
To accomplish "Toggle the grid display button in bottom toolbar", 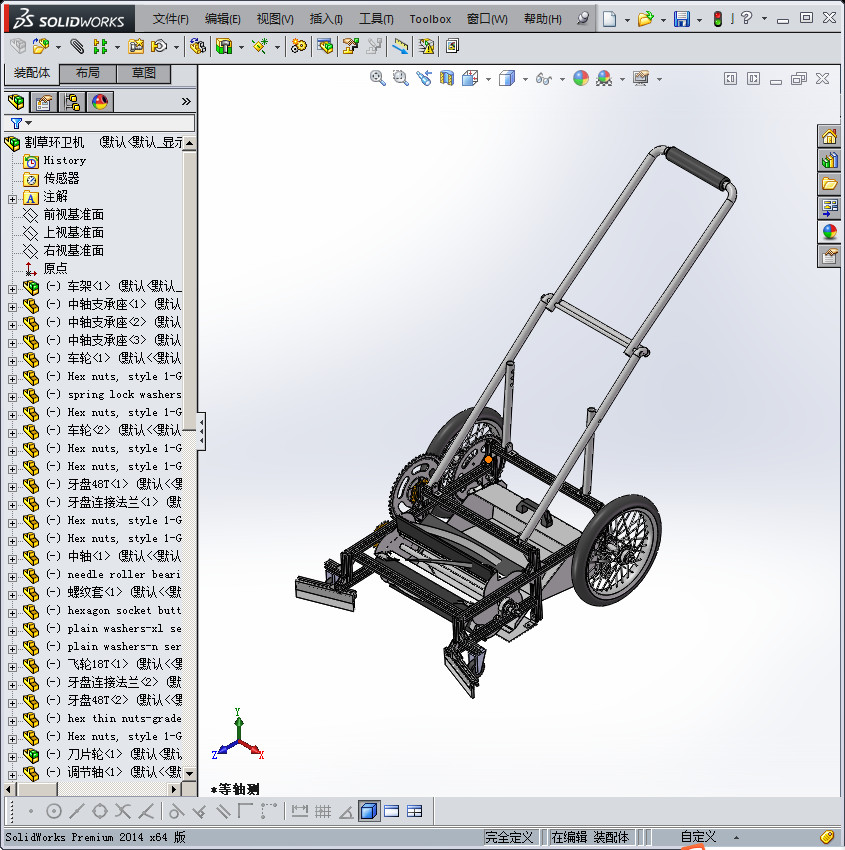I will point(323,811).
